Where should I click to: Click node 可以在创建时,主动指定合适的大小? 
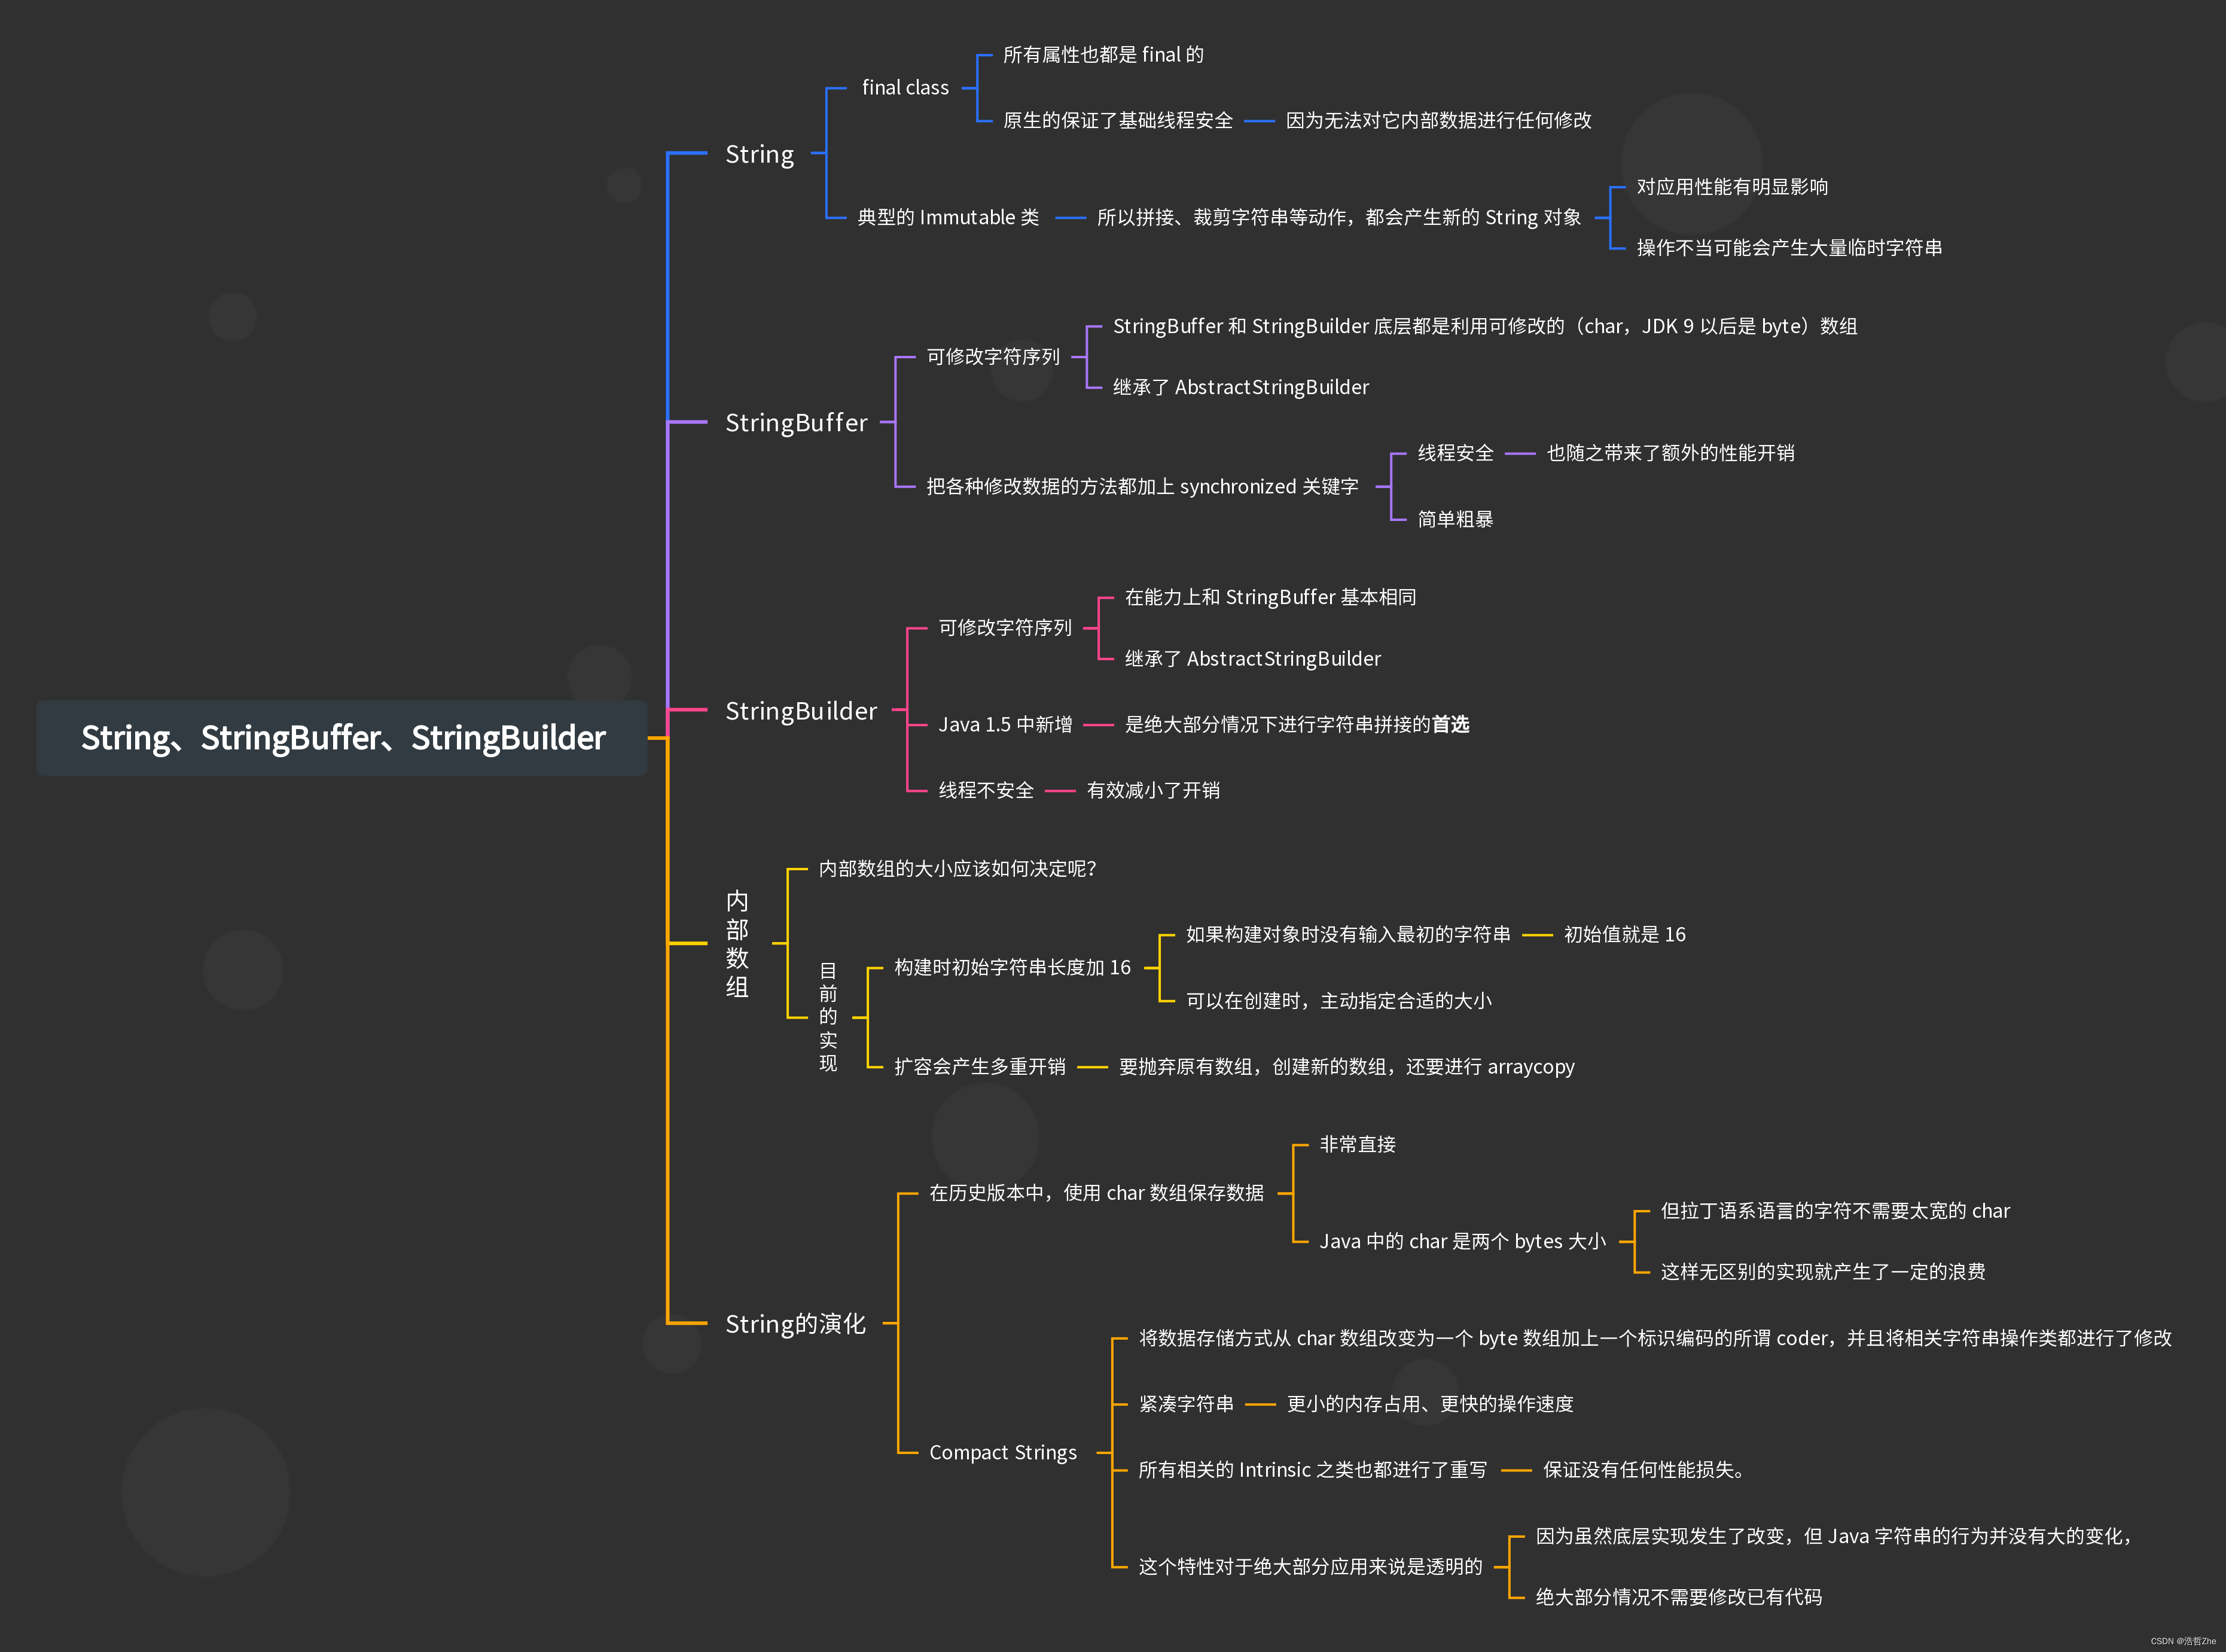(1338, 1001)
